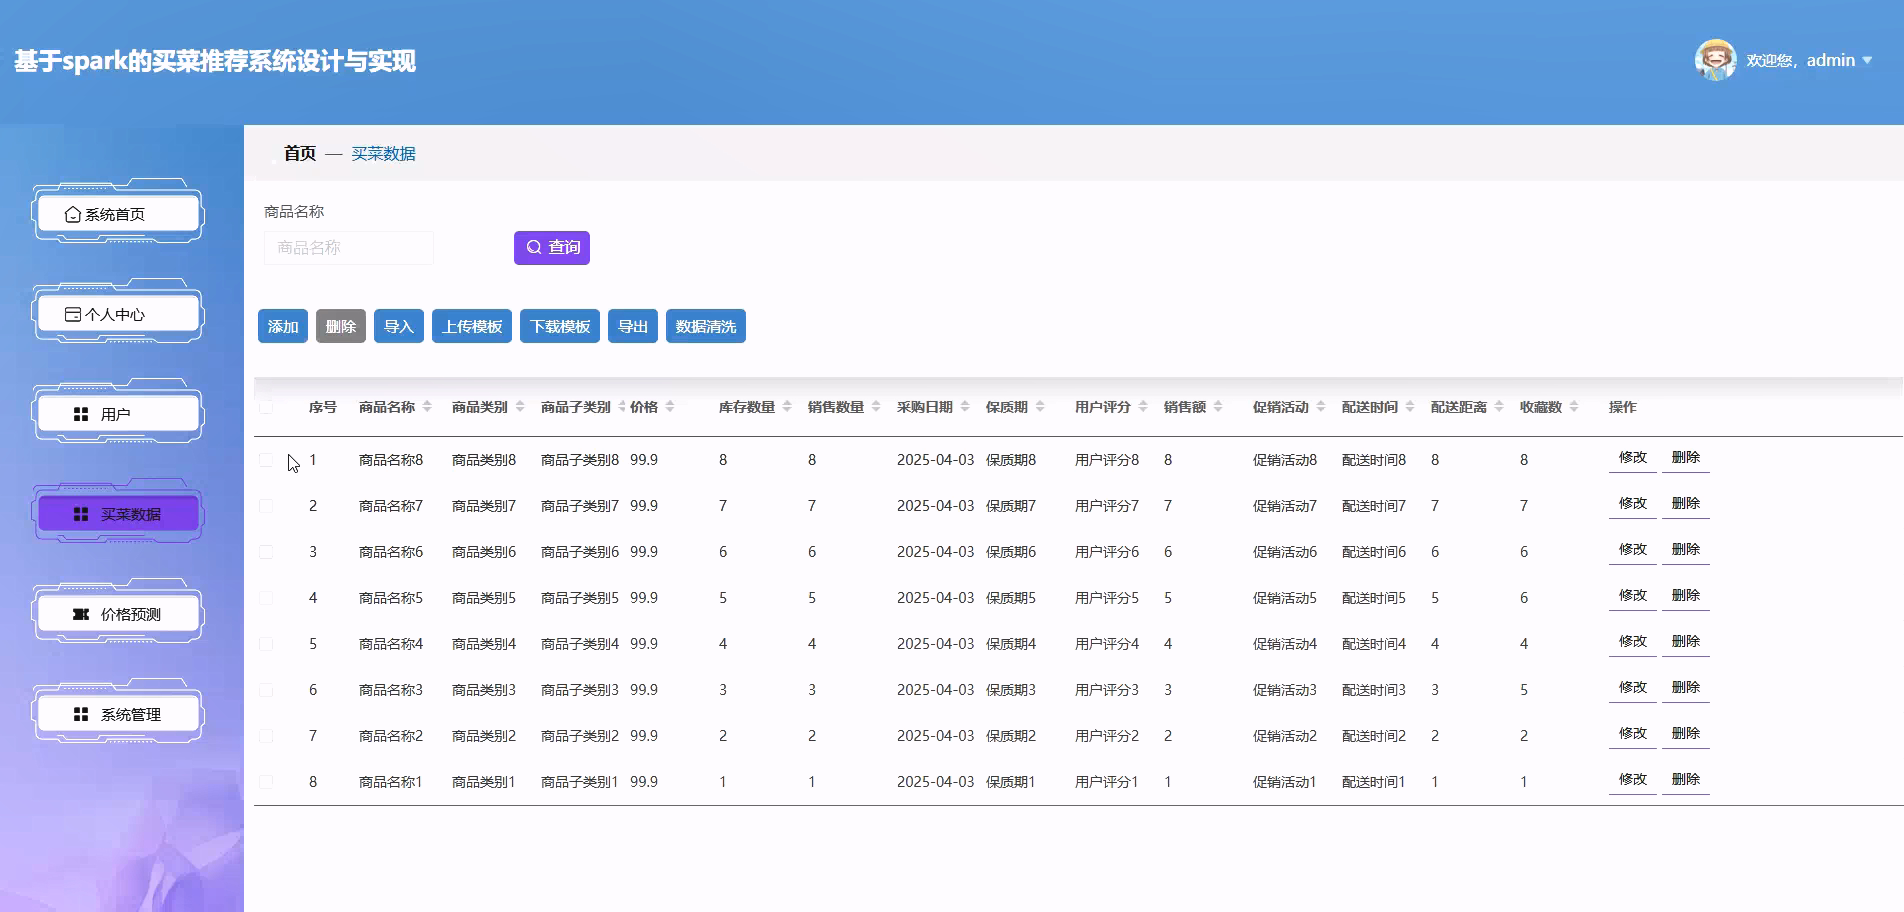The height and width of the screenshot is (912, 1904).
Task: Check the box for row 商品名称4
Action: coord(266,644)
